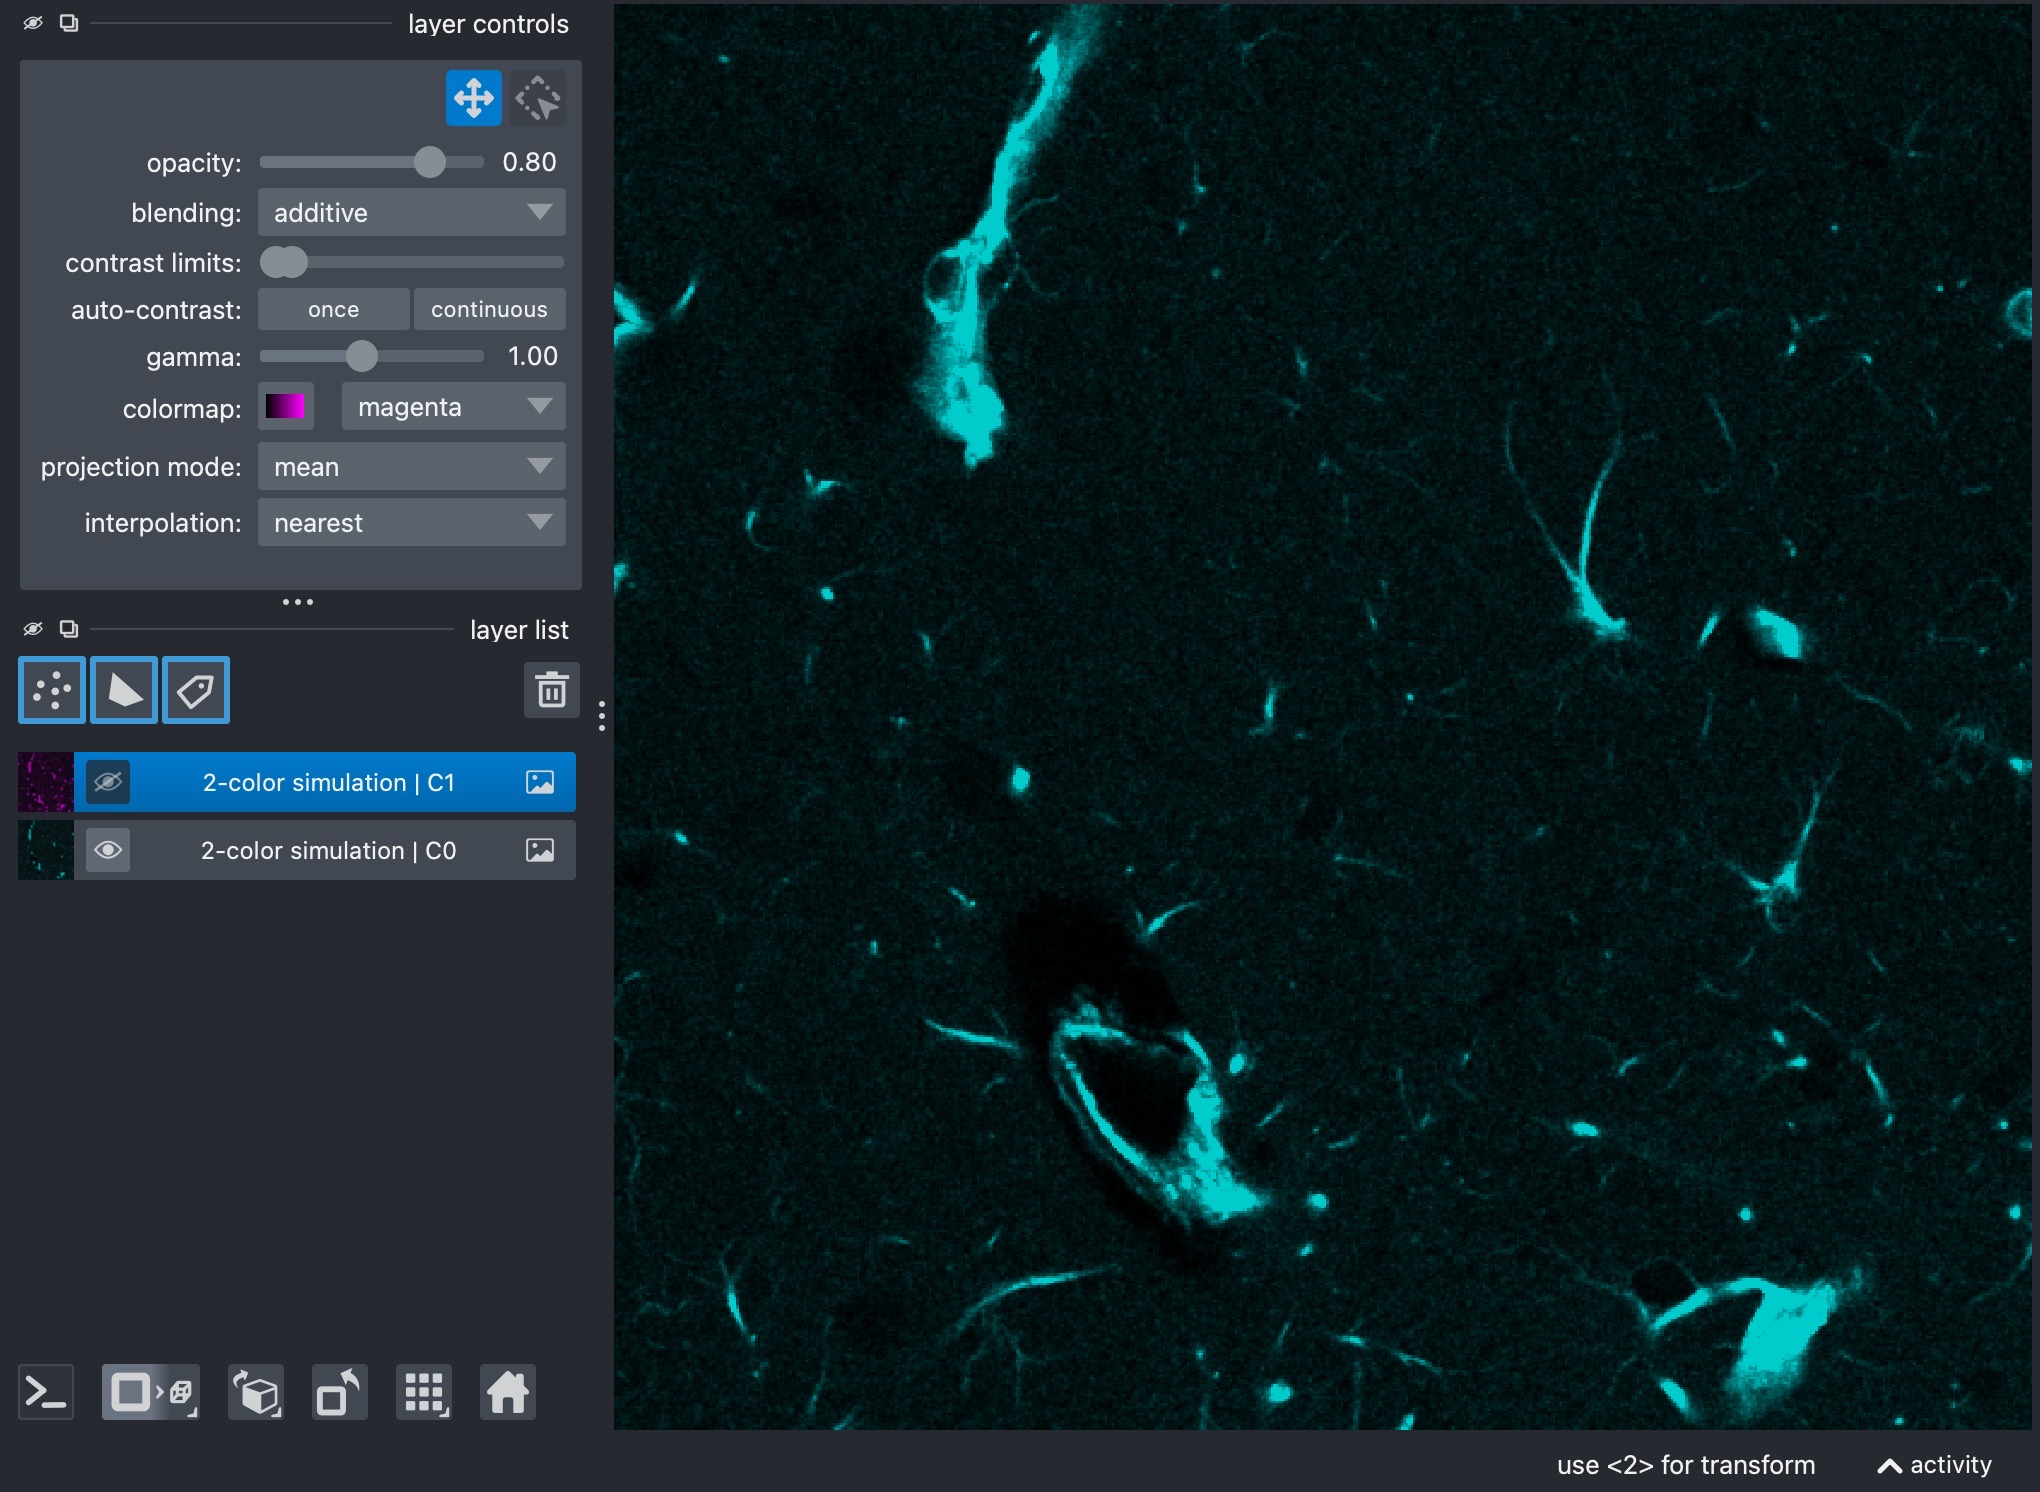Float the layer list panel
Viewport: 2040px width, 1492px height.
(x=69, y=629)
